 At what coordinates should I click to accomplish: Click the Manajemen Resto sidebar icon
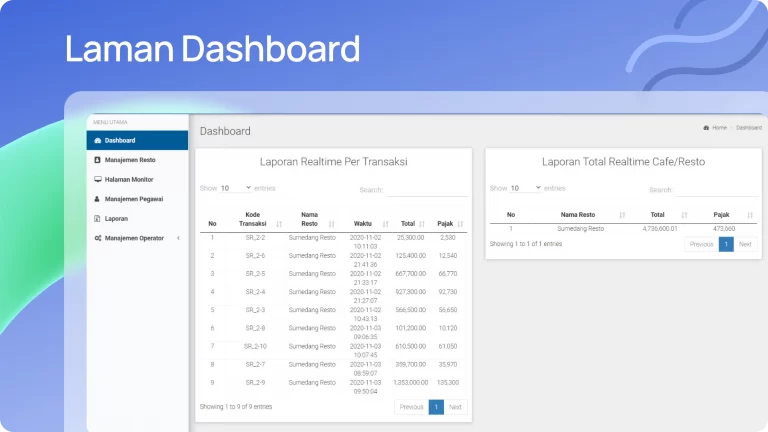97,160
